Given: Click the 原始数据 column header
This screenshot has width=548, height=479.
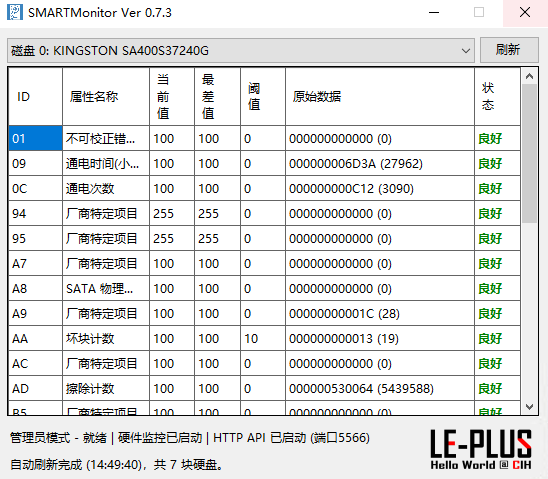Looking at the screenshot, I should [x=380, y=96].
